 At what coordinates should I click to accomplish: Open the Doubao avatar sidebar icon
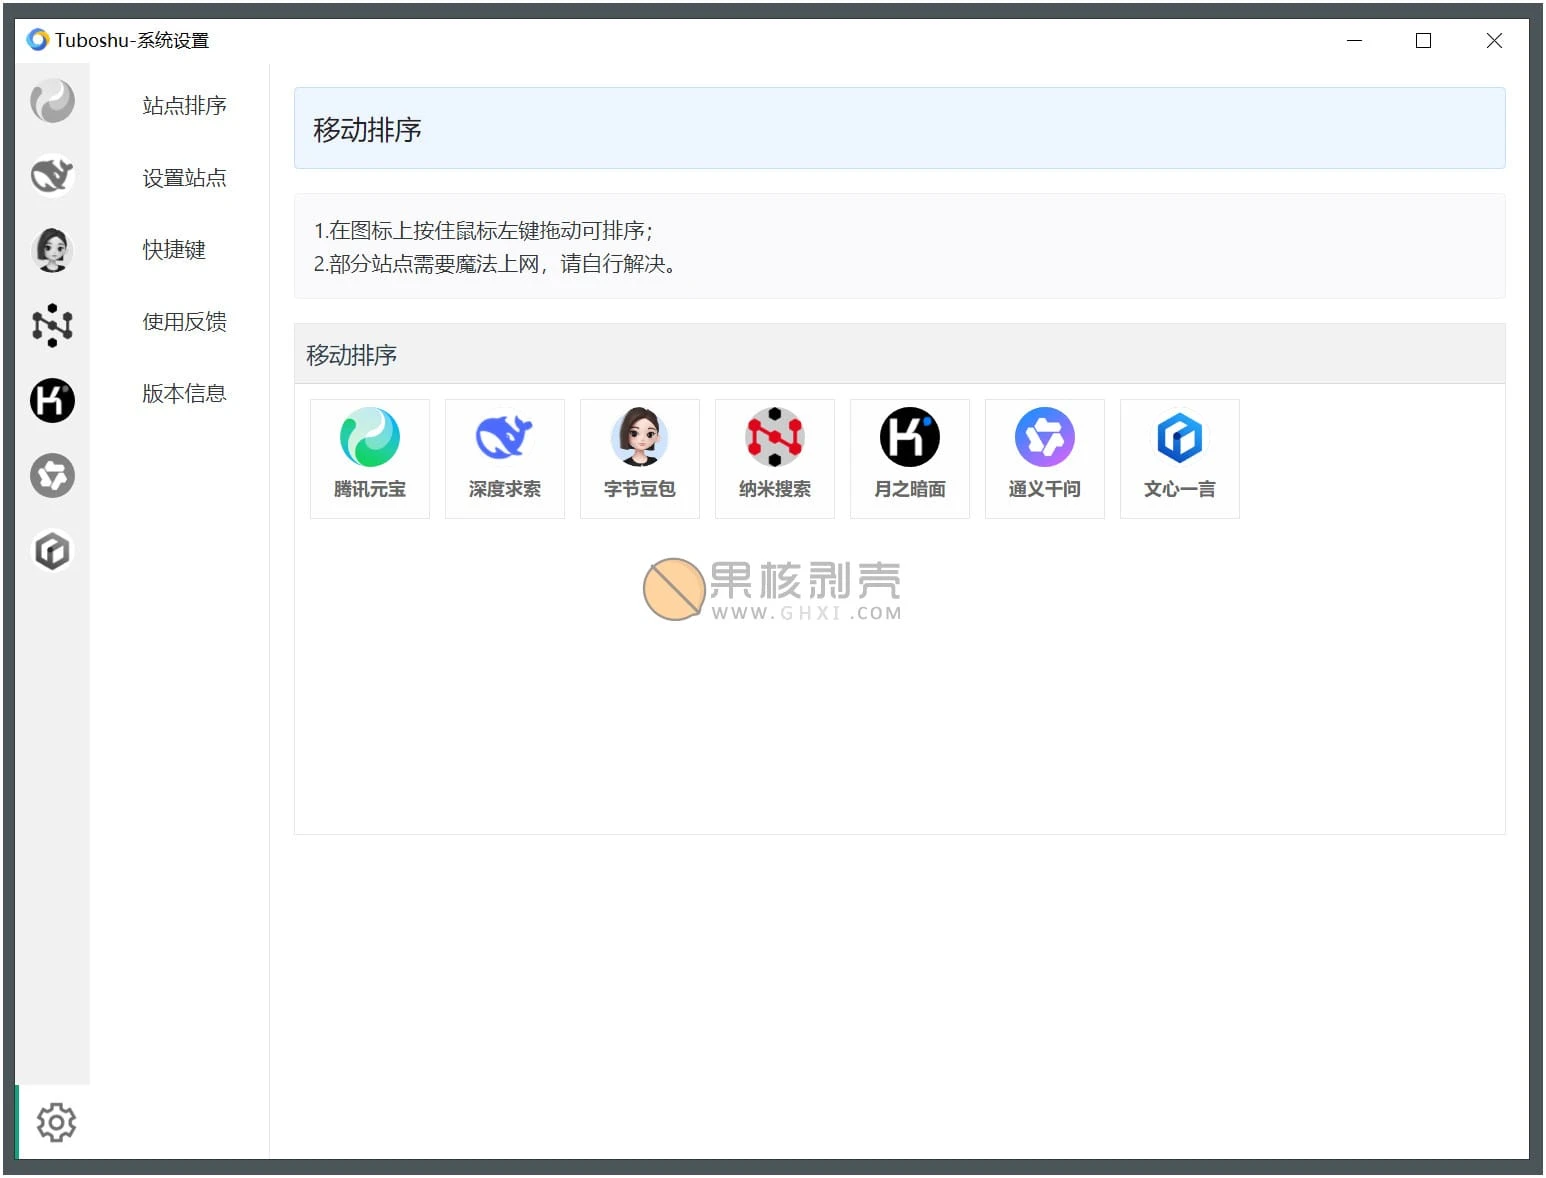[x=52, y=250]
